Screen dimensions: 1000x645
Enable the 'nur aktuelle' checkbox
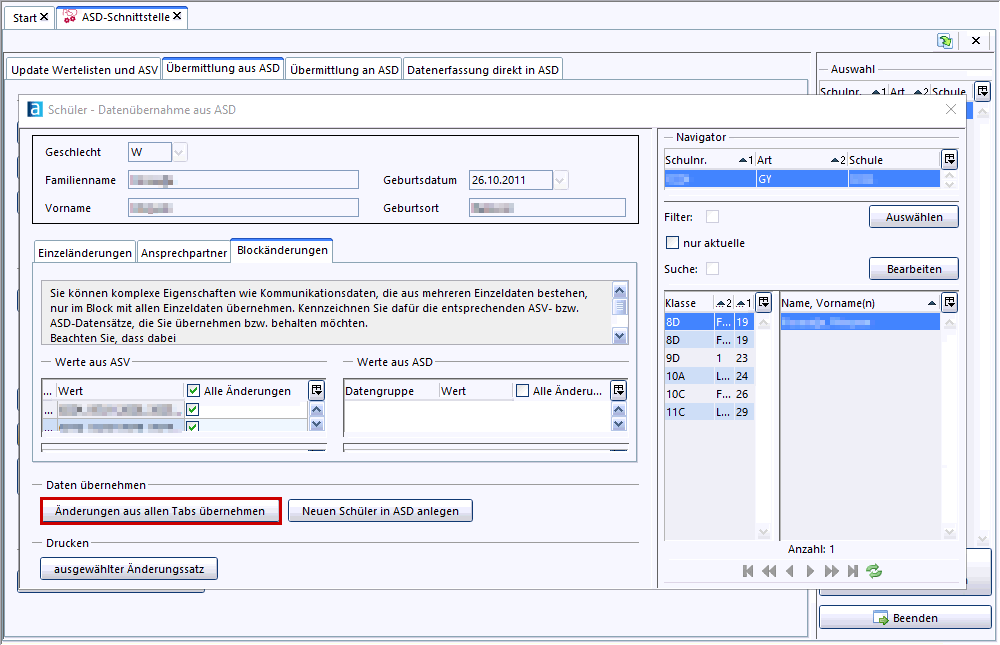point(673,243)
